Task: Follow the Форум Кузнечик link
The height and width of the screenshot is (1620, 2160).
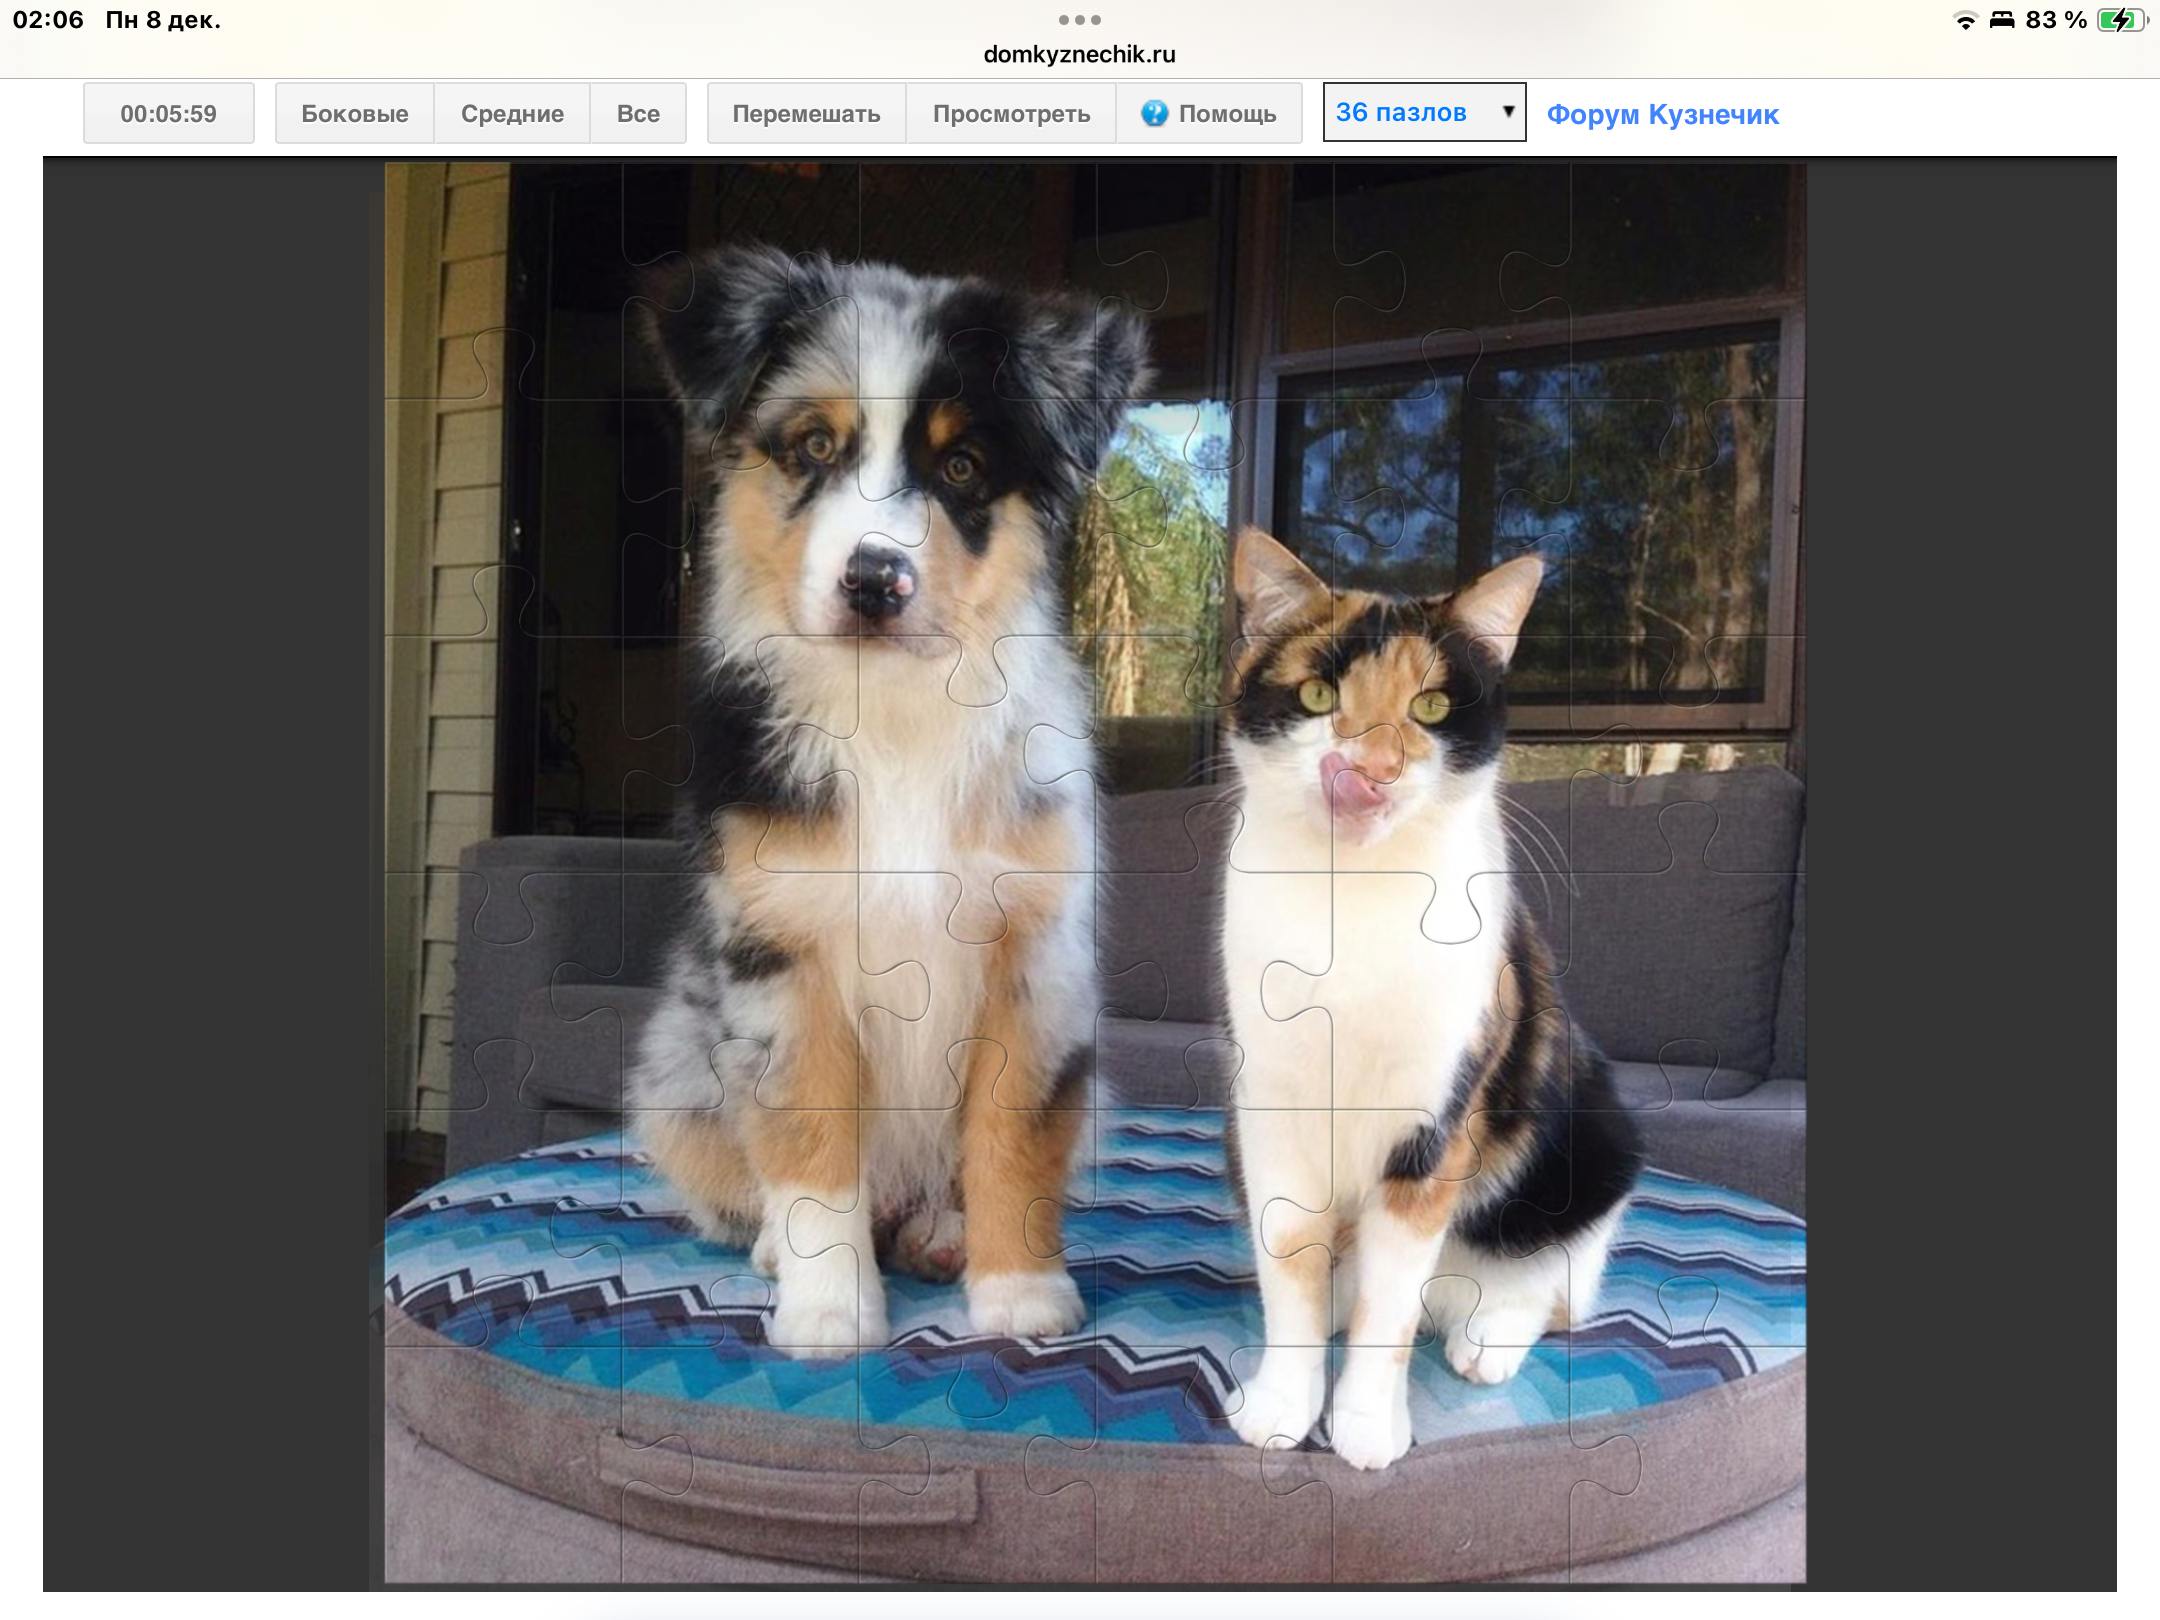Action: pos(1662,115)
